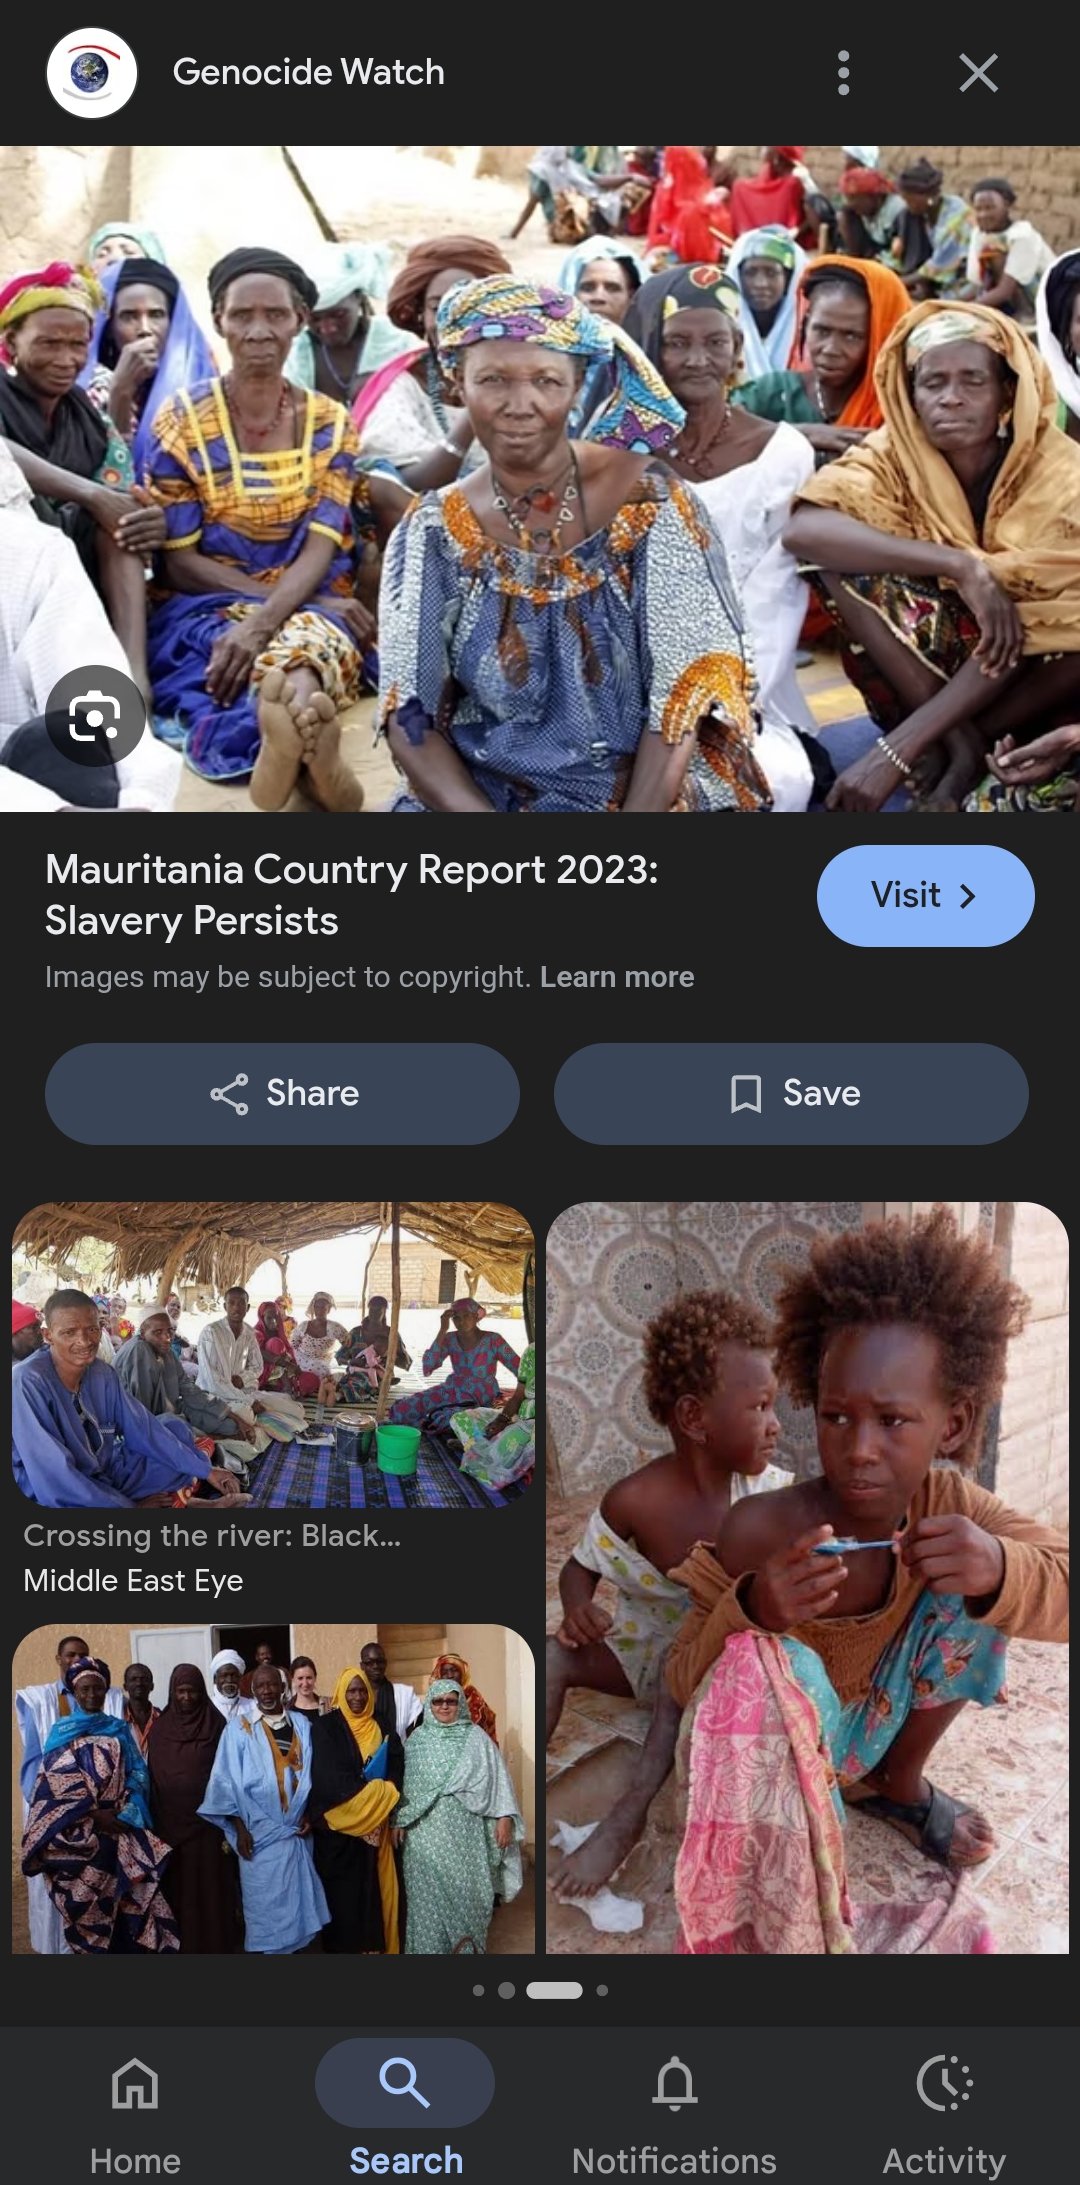1080x2185 pixels.
Task: Tap the Middle East Eye source label
Action: (x=133, y=1580)
